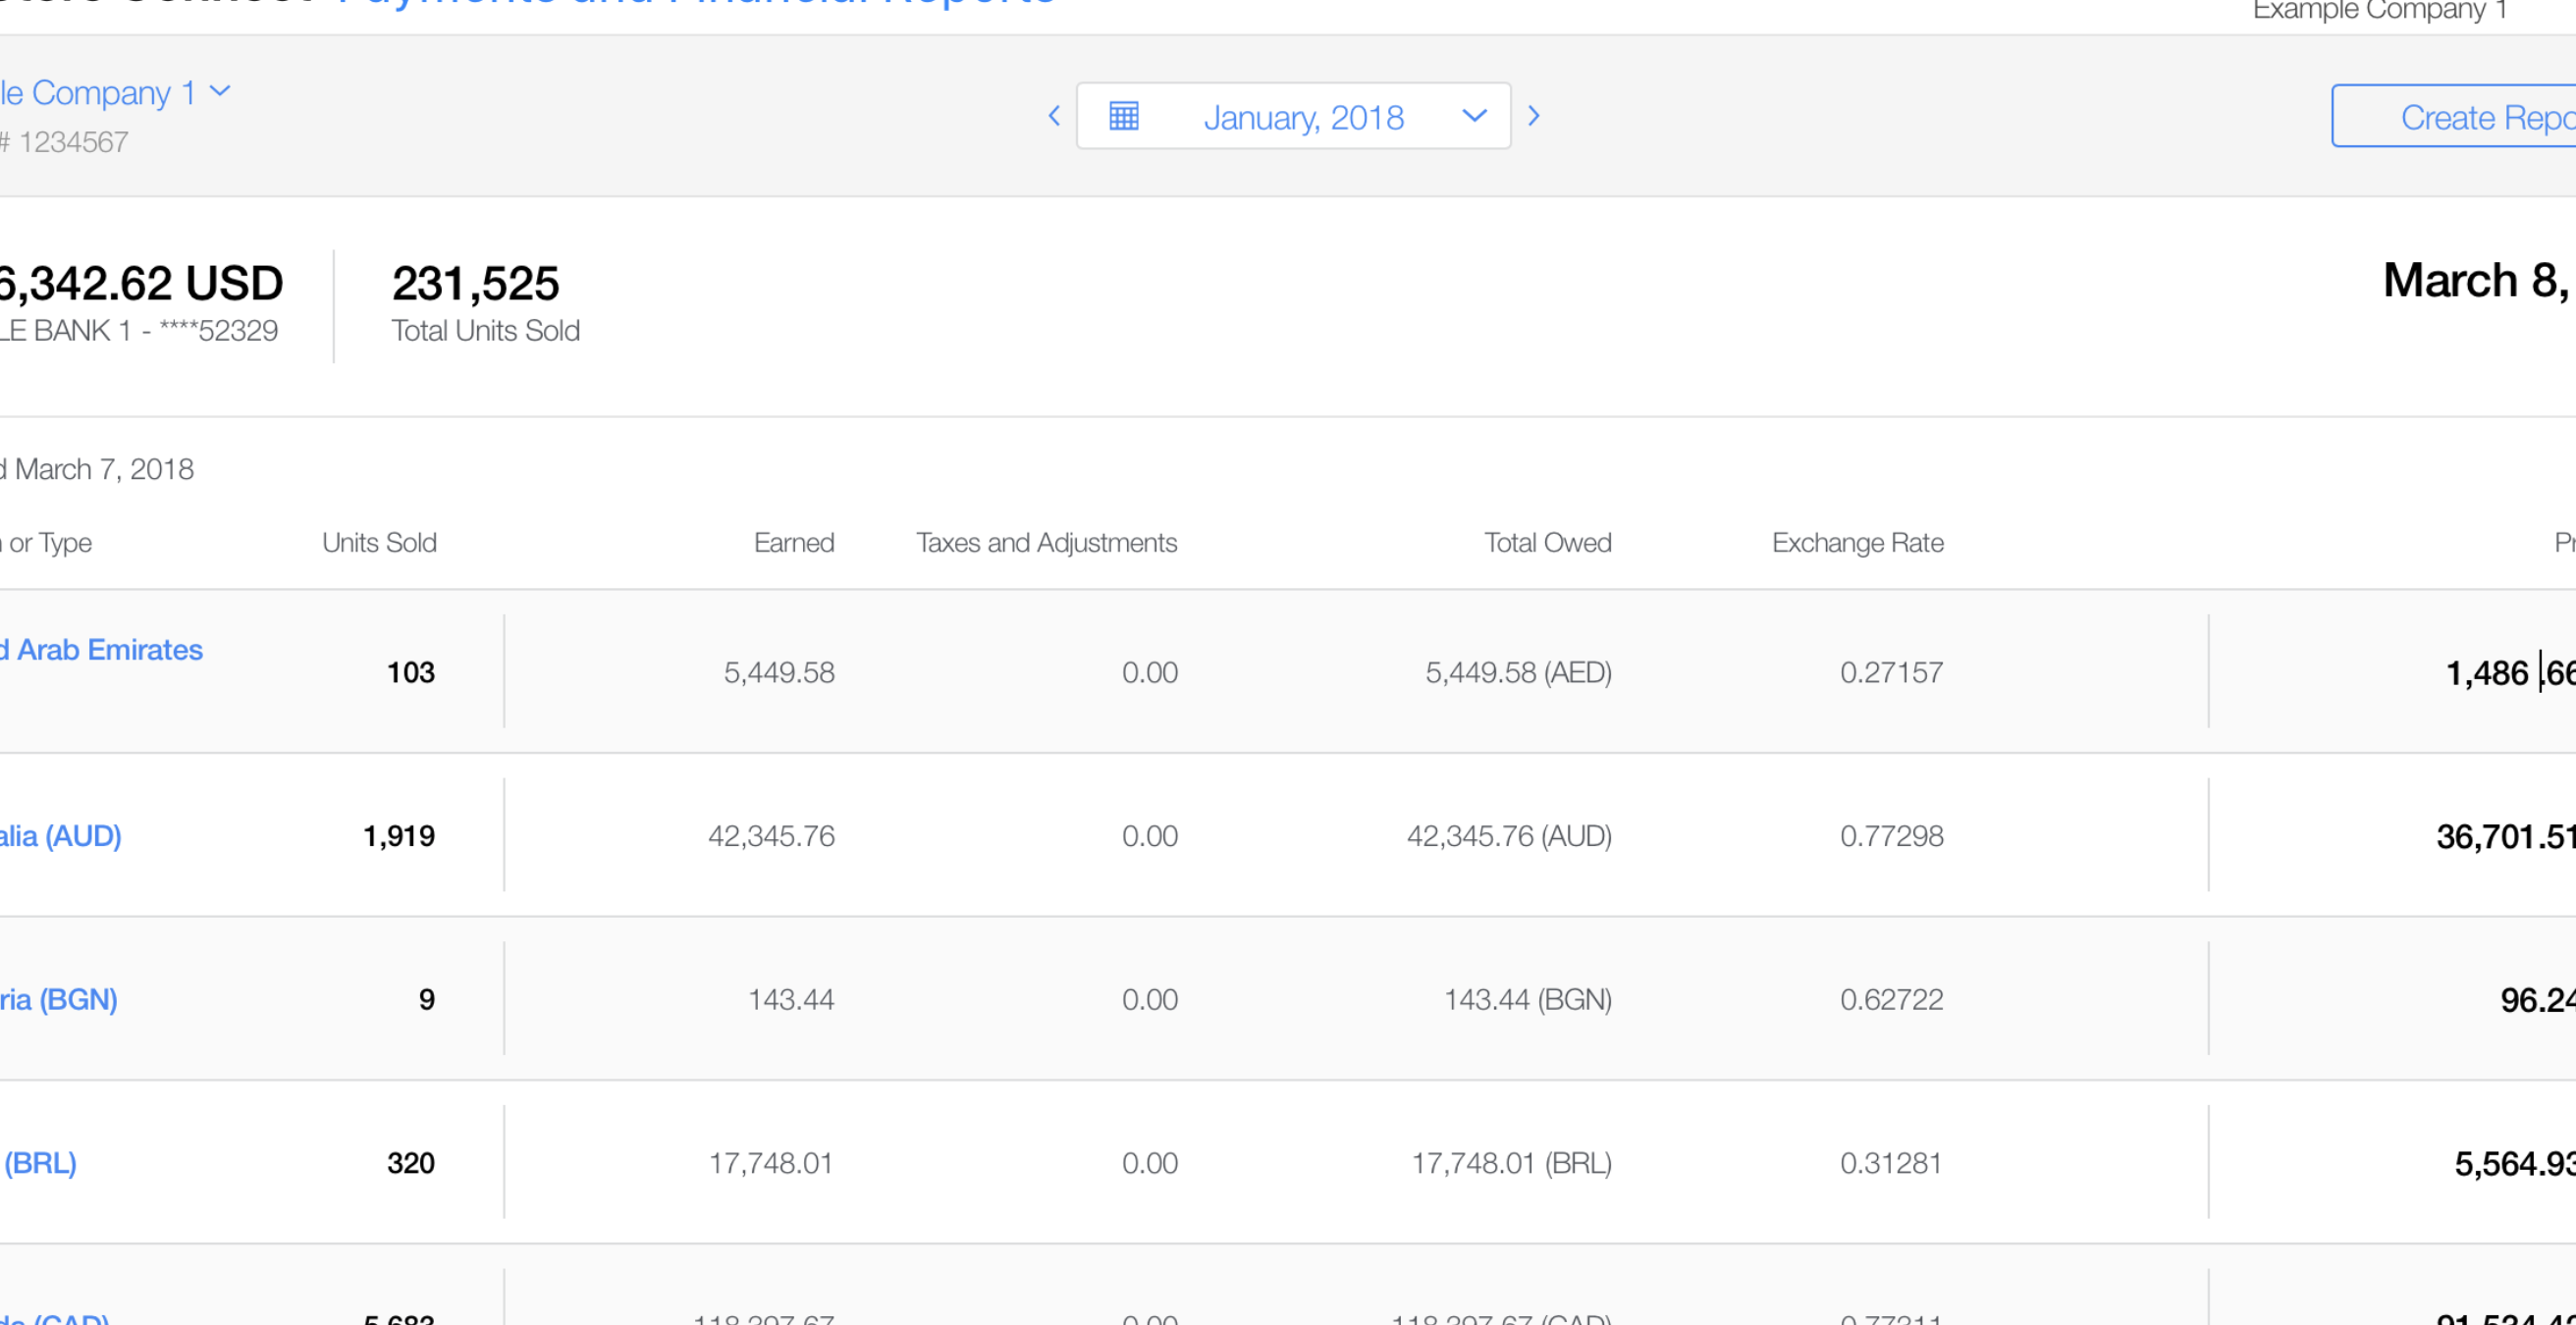Select the 1,919 units sold cell

point(399,837)
